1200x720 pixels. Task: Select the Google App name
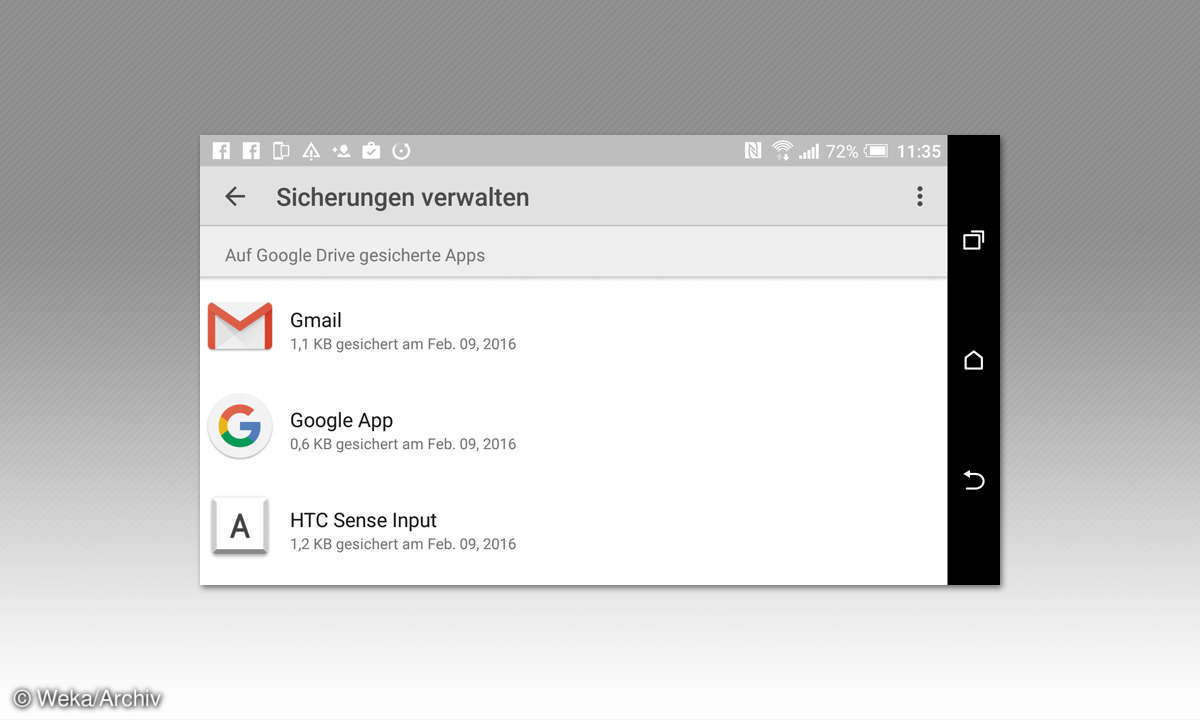click(x=341, y=420)
